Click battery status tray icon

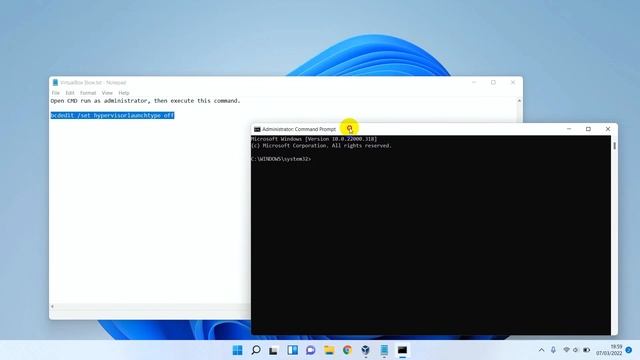click(x=587, y=350)
